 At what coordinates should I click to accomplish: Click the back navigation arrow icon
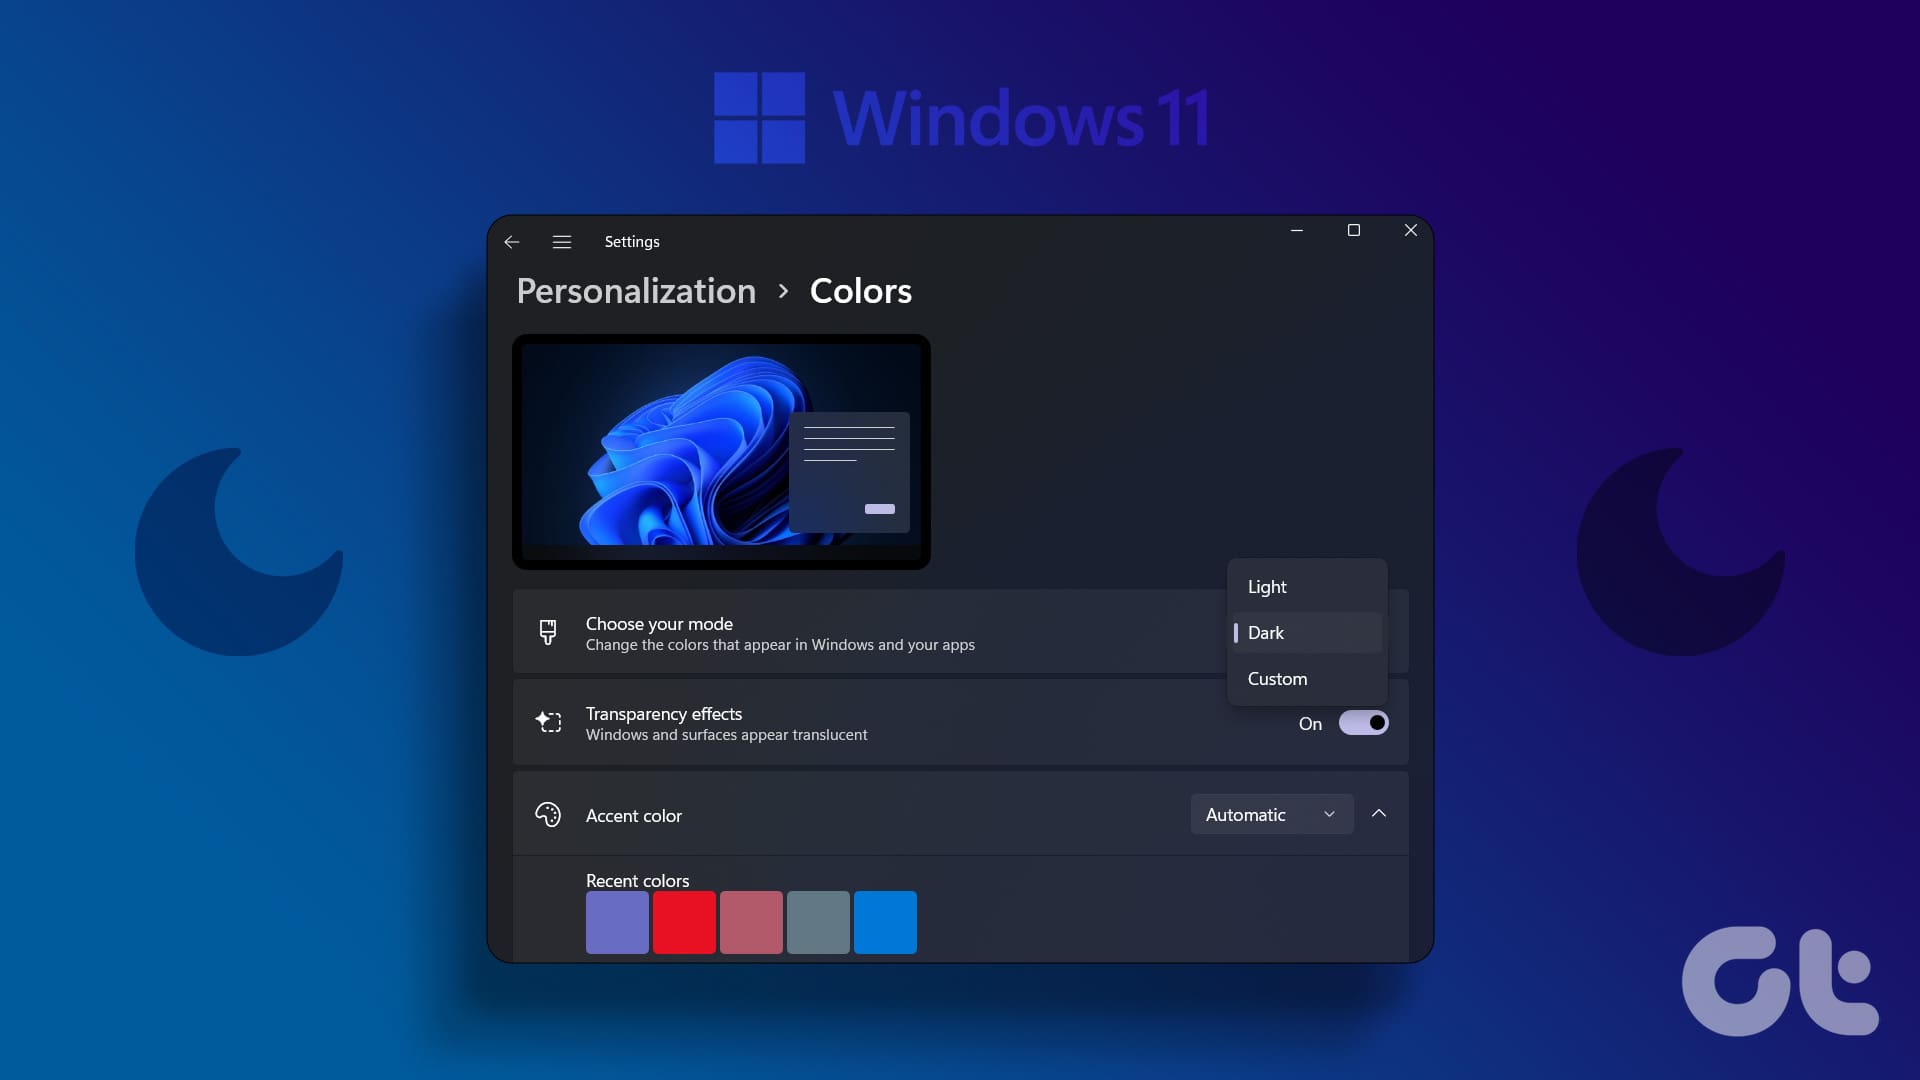(513, 241)
